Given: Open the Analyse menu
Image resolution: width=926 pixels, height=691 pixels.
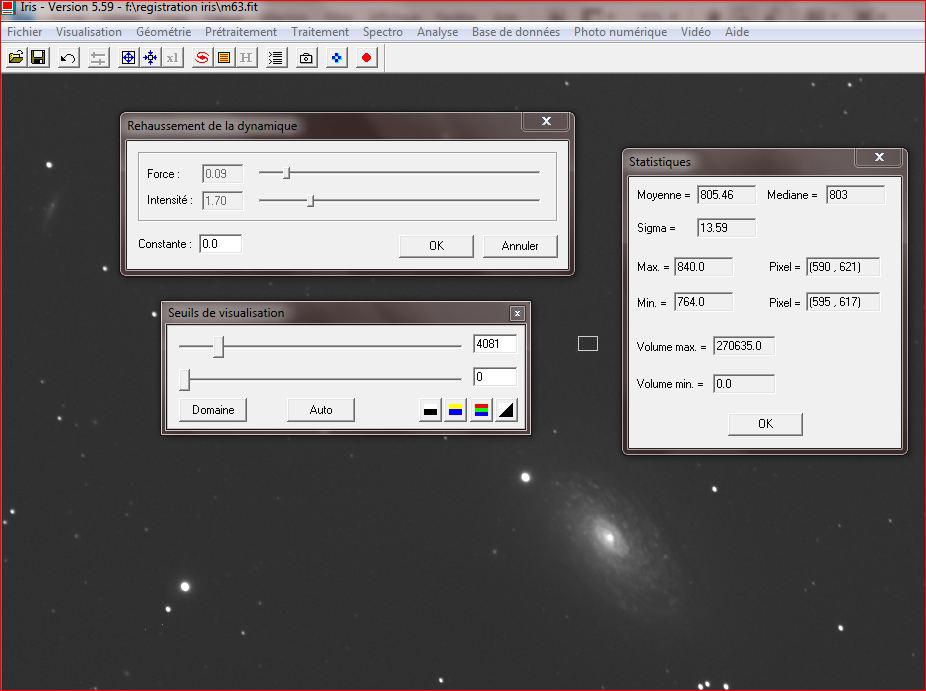Looking at the screenshot, I should 438,32.
